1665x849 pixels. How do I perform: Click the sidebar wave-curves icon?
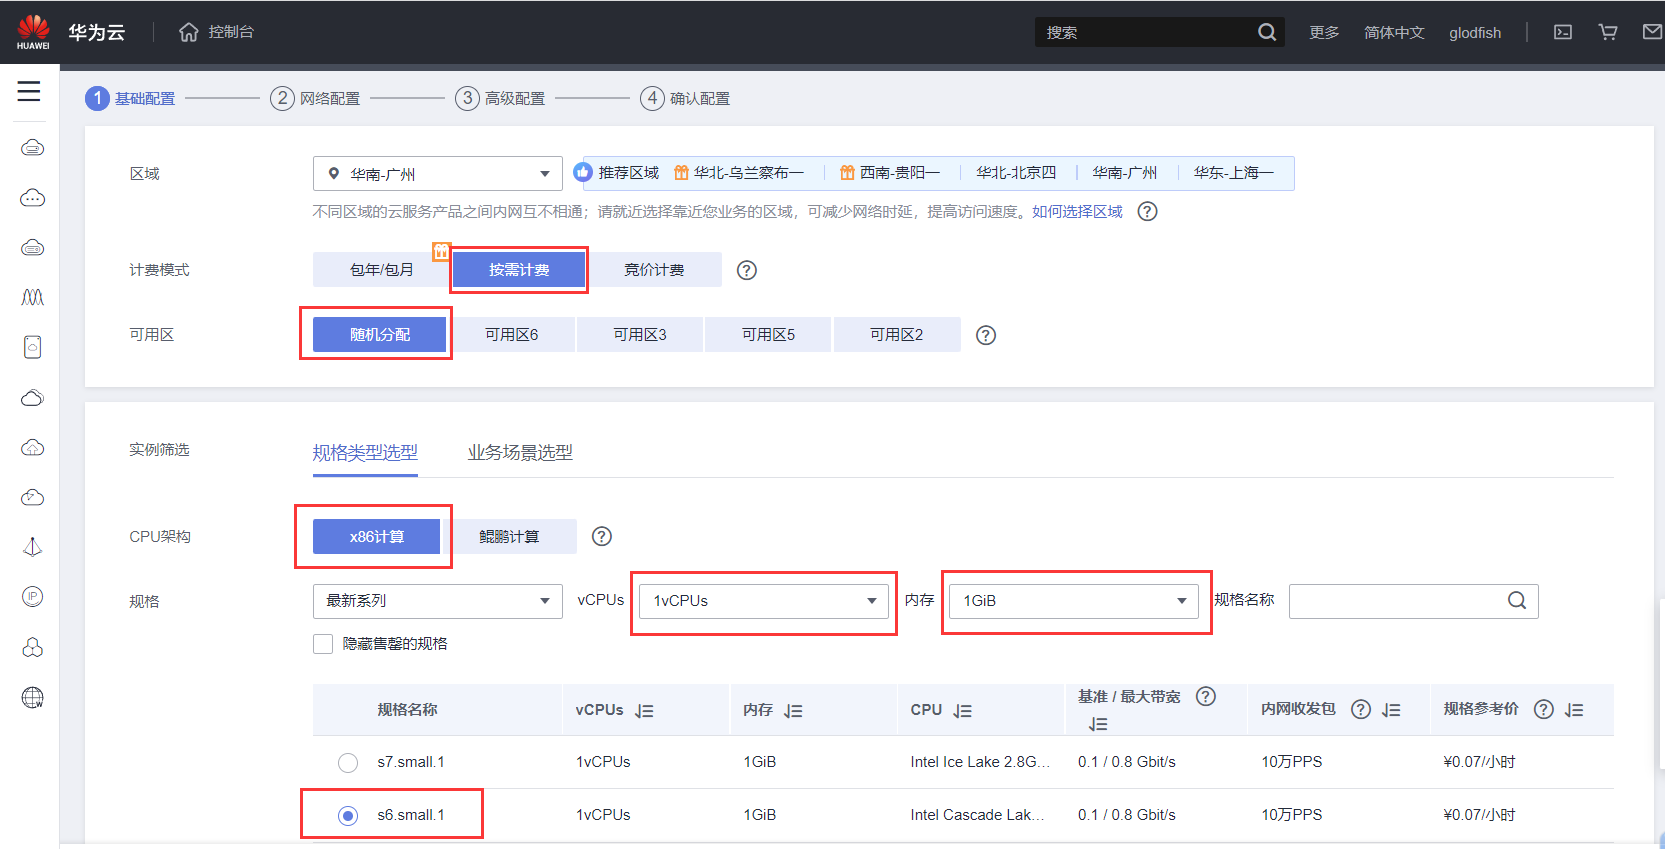coord(32,297)
